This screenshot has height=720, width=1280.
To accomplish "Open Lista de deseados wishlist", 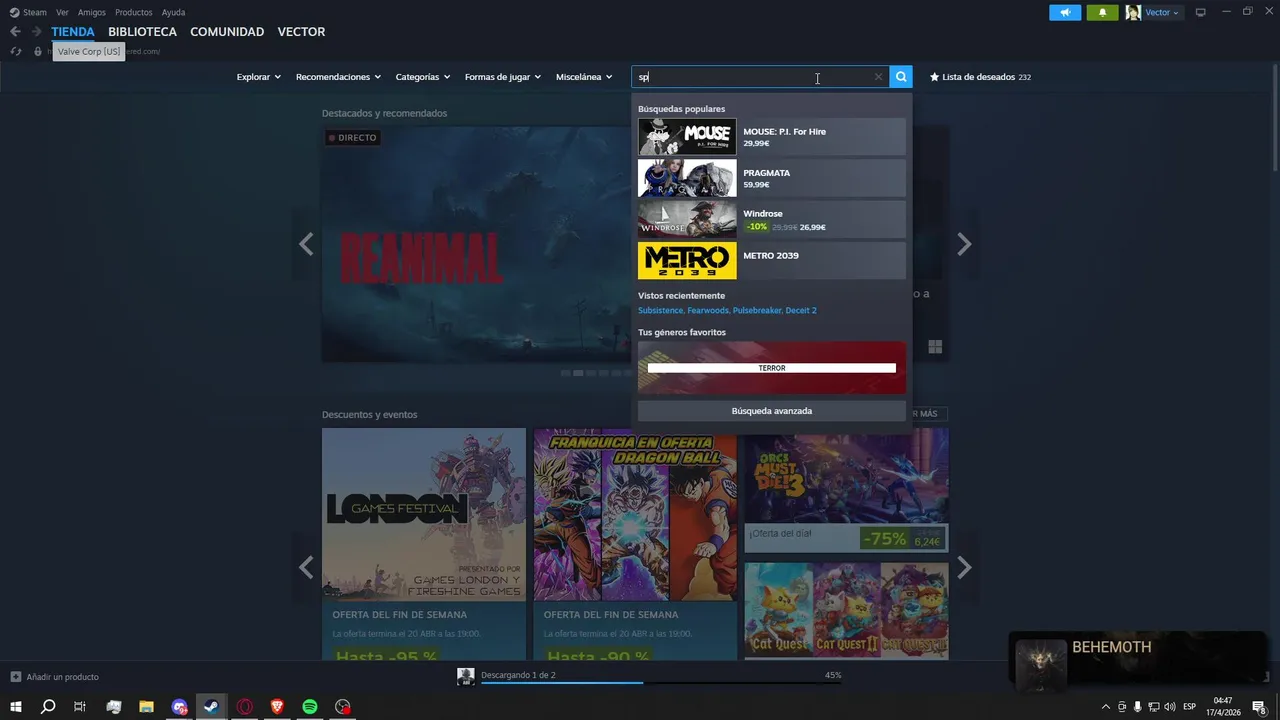I will (980, 77).
